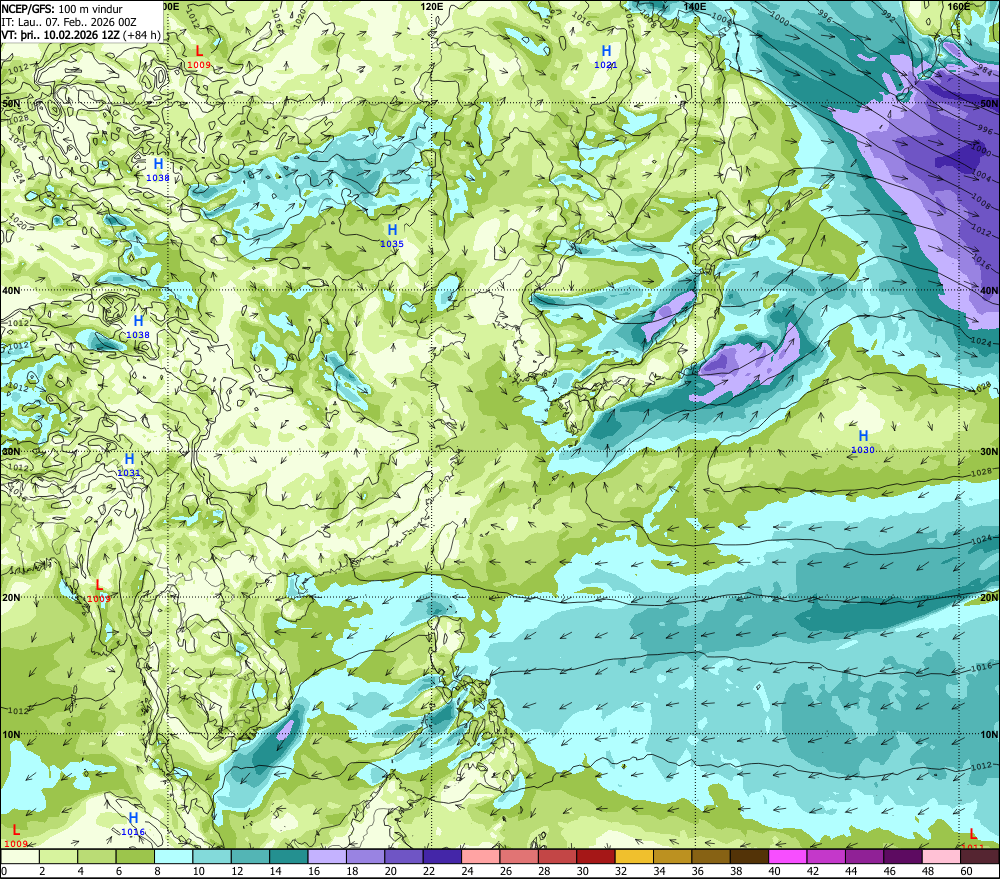Screen dimensions: 1000x879
Task: Pick the lavender 16–18 legend swatch
Action: pos(327,856)
